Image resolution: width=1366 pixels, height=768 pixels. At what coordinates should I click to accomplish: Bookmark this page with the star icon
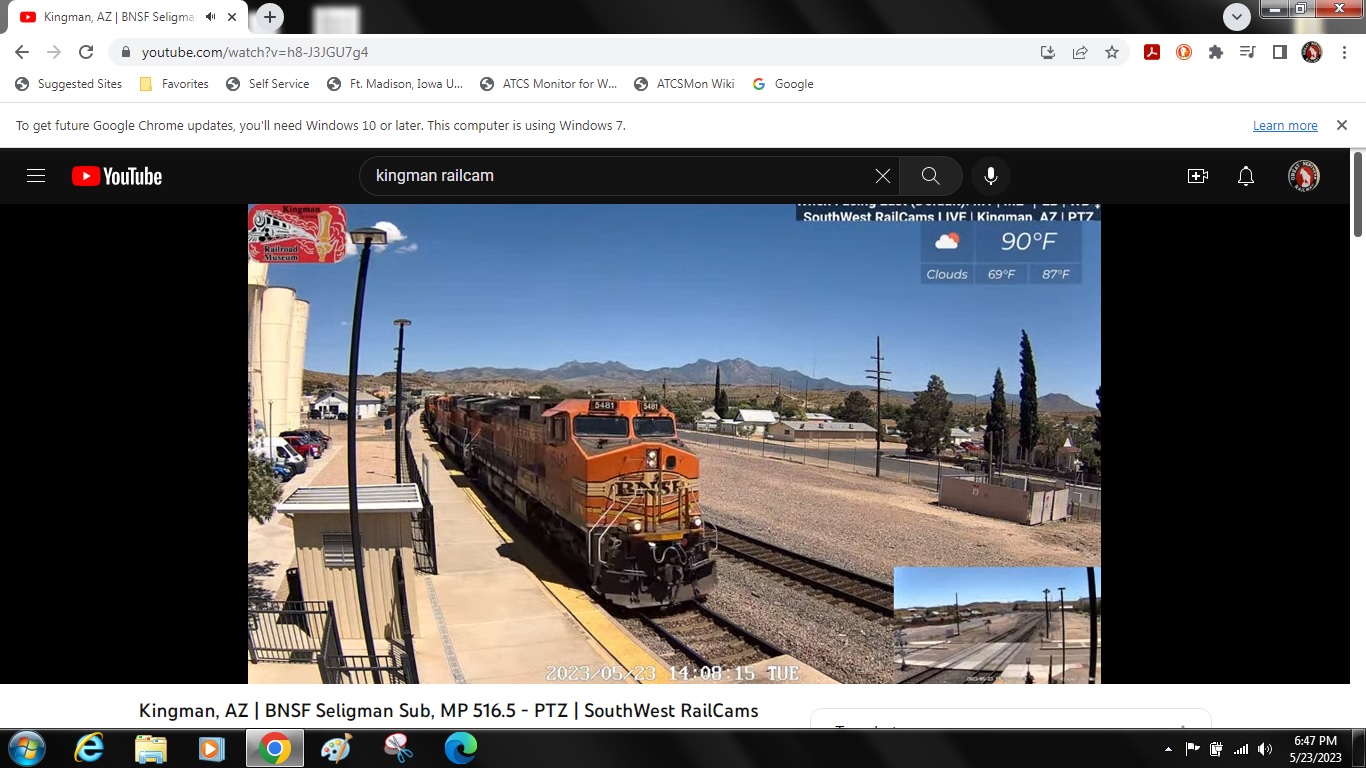pos(1112,52)
